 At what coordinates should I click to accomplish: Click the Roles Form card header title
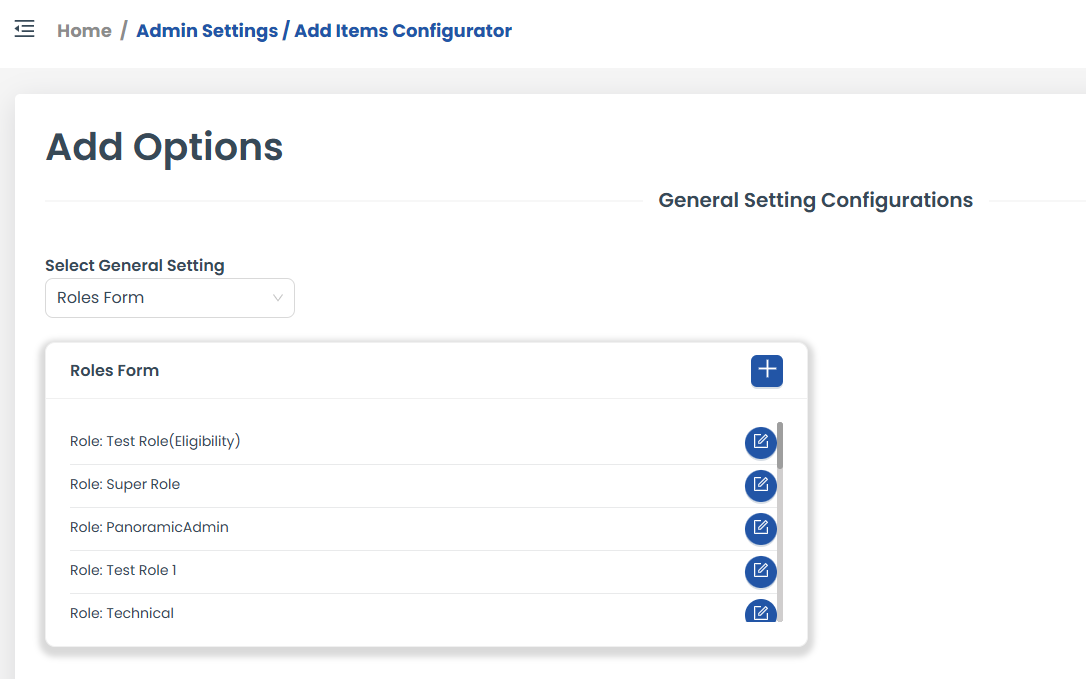(114, 370)
